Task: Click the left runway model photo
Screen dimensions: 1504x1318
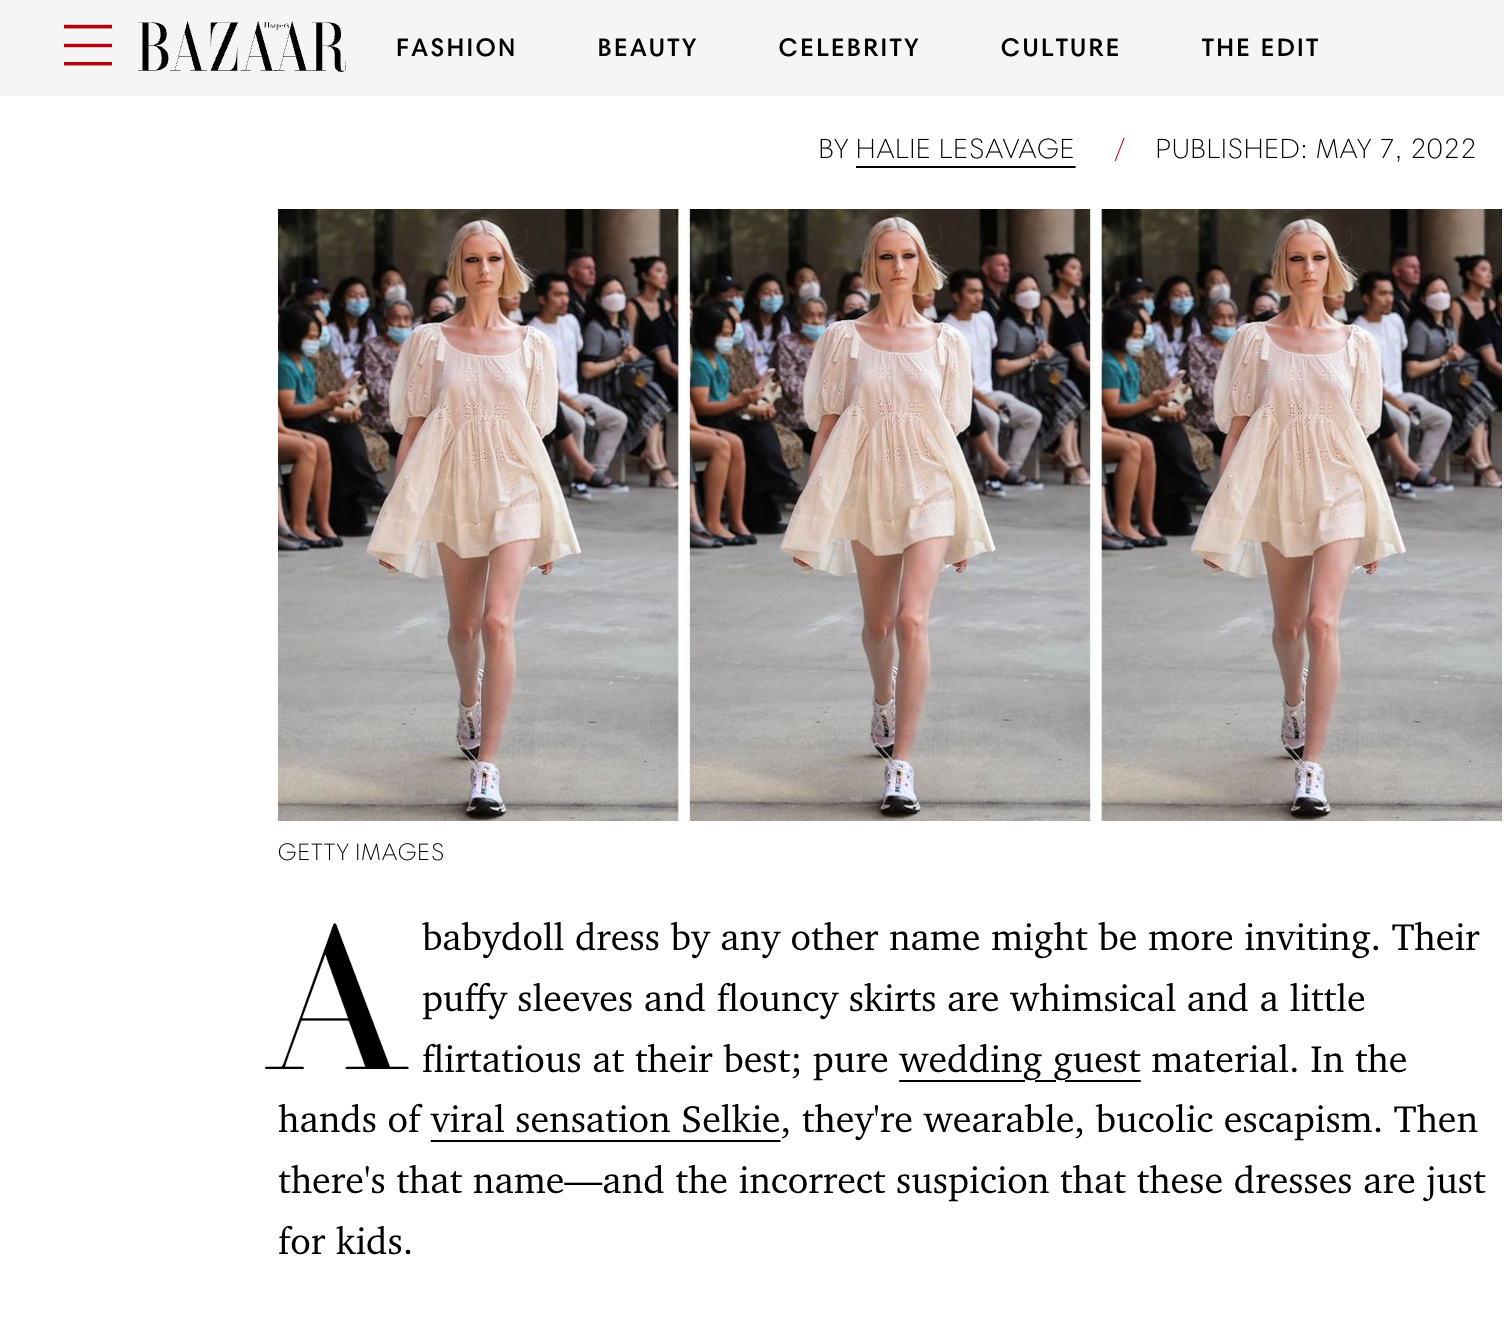Action: pos(478,515)
